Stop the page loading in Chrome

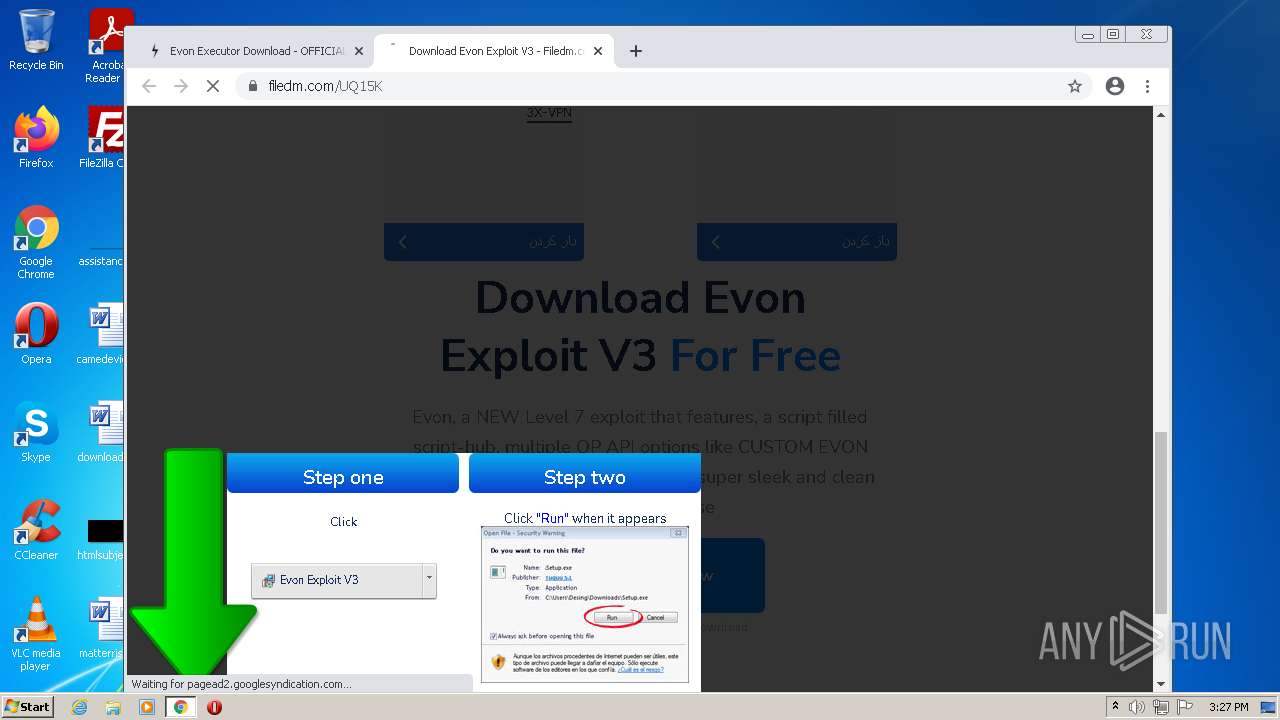[x=213, y=86]
